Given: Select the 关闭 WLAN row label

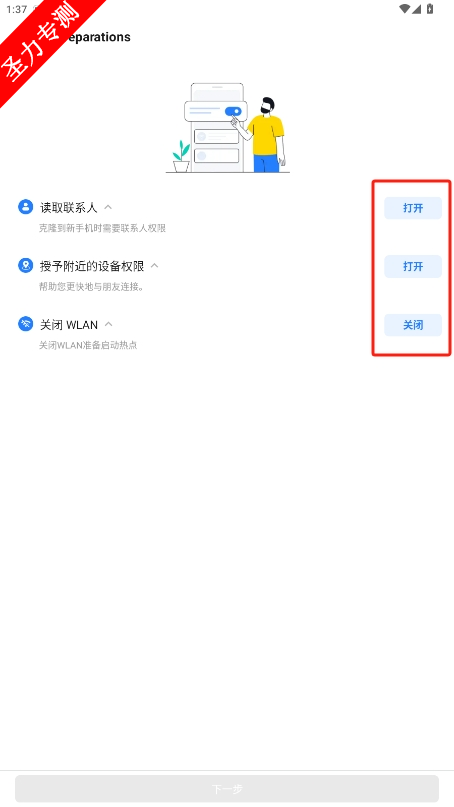Looking at the screenshot, I should pyautogui.click(x=69, y=325).
